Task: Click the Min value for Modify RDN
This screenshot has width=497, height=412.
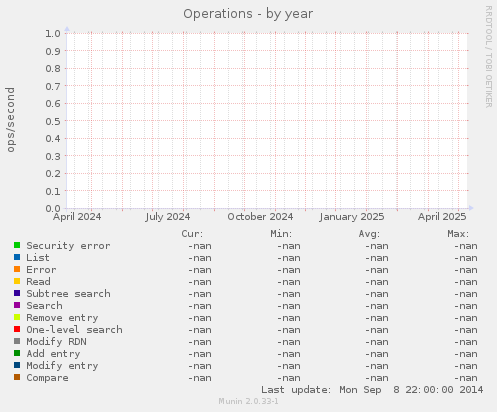Action: (289, 342)
